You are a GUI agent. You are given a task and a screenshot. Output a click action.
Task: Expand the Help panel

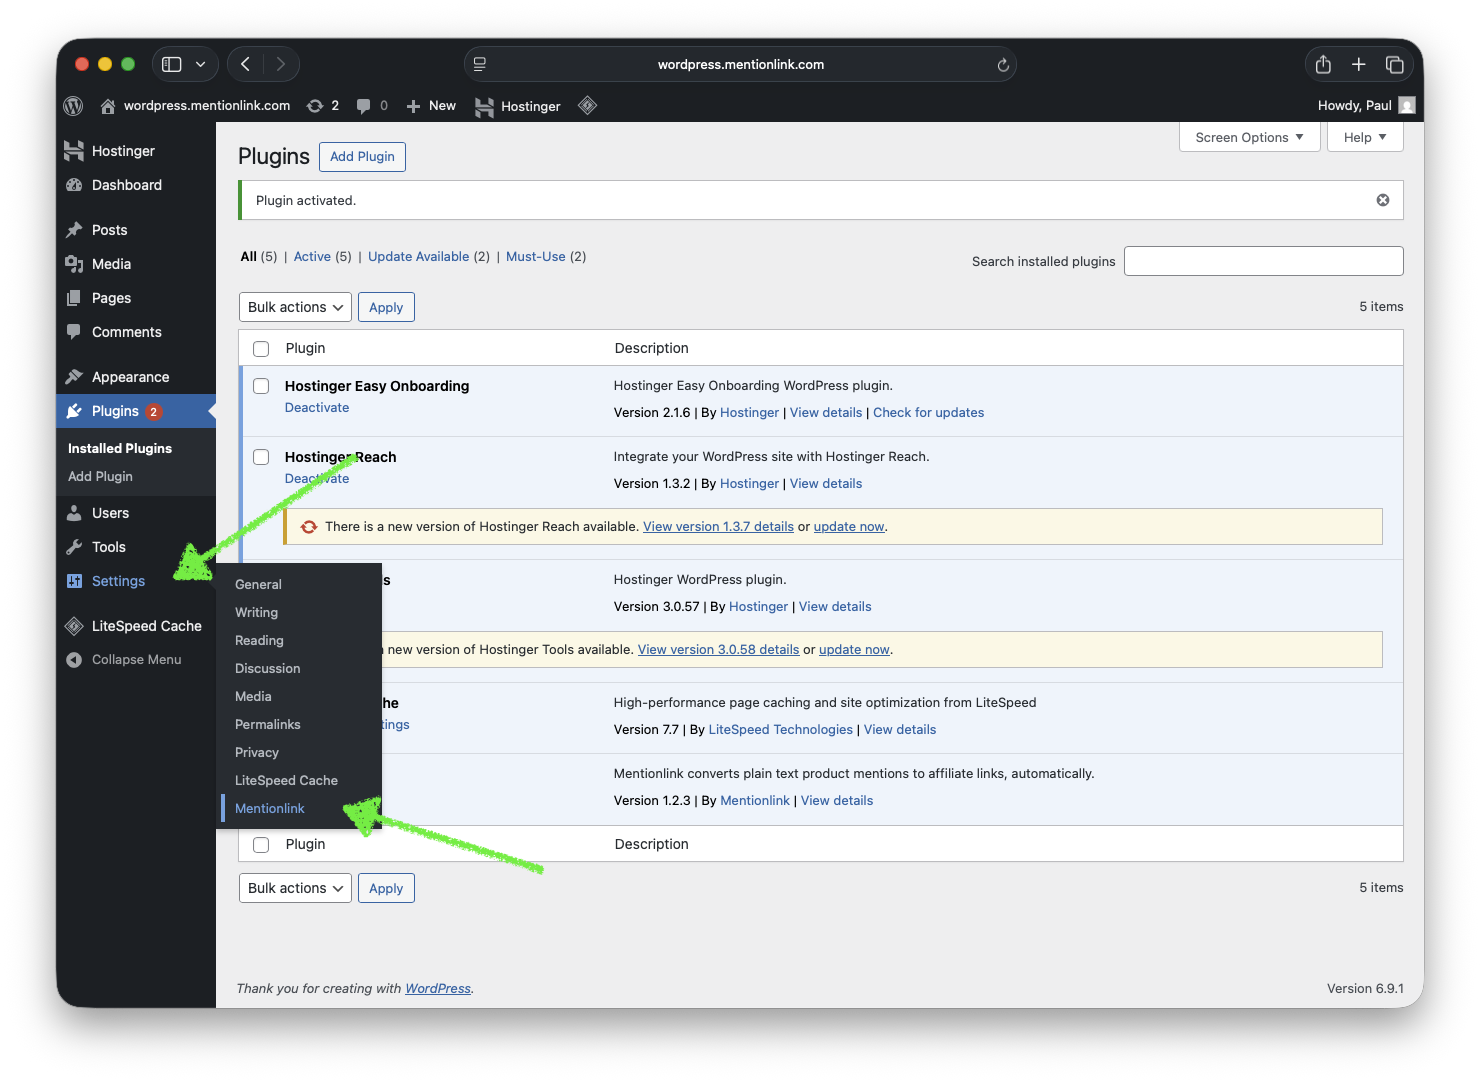(1365, 137)
